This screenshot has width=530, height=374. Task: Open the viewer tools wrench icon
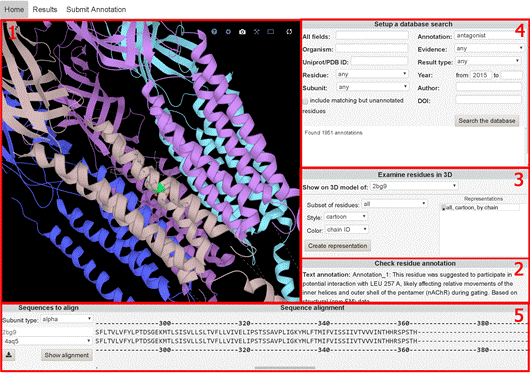click(x=257, y=32)
